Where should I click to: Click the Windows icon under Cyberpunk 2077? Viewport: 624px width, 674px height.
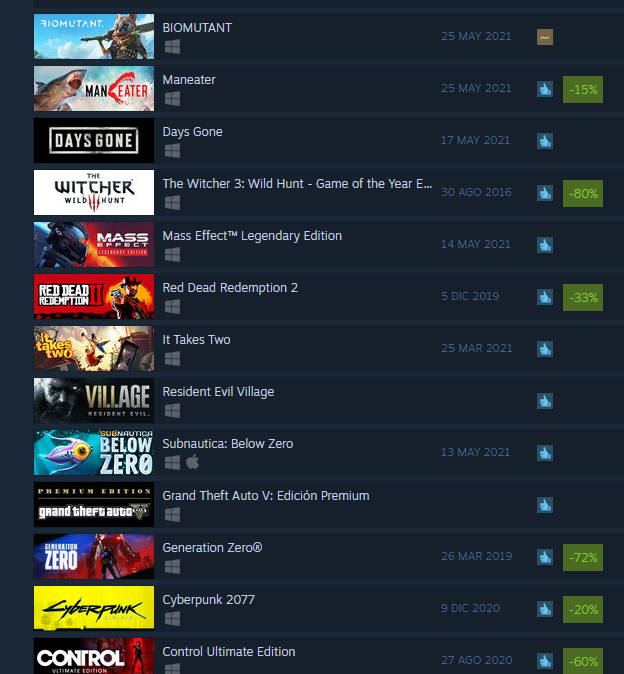pos(172,619)
